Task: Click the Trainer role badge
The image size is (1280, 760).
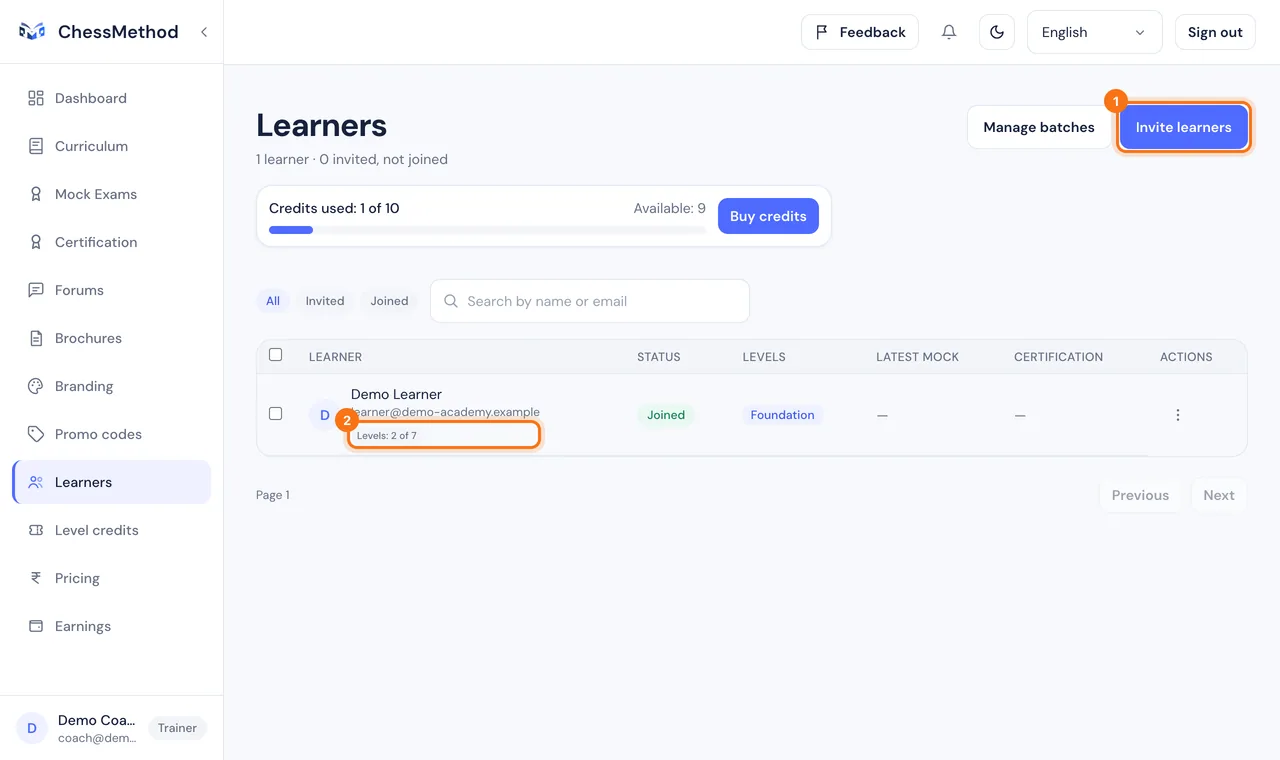Action: pos(177,728)
